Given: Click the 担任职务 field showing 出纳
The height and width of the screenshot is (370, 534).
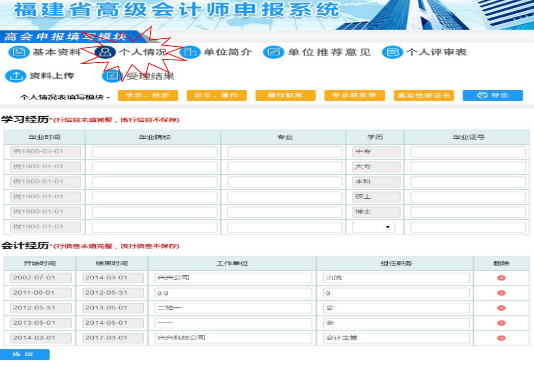Looking at the screenshot, I should (x=396, y=278).
